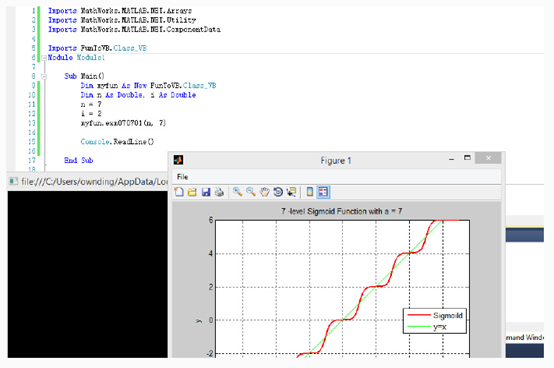554x368 pixels.
Task: Click the y-axis tick label 6
Action: pyautogui.click(x=211, y=220)
